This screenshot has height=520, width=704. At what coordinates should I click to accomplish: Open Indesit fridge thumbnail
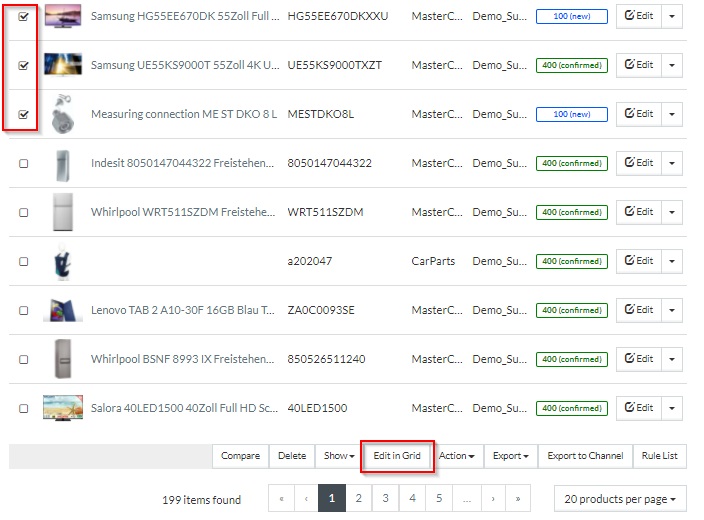(x=63, y=165)
